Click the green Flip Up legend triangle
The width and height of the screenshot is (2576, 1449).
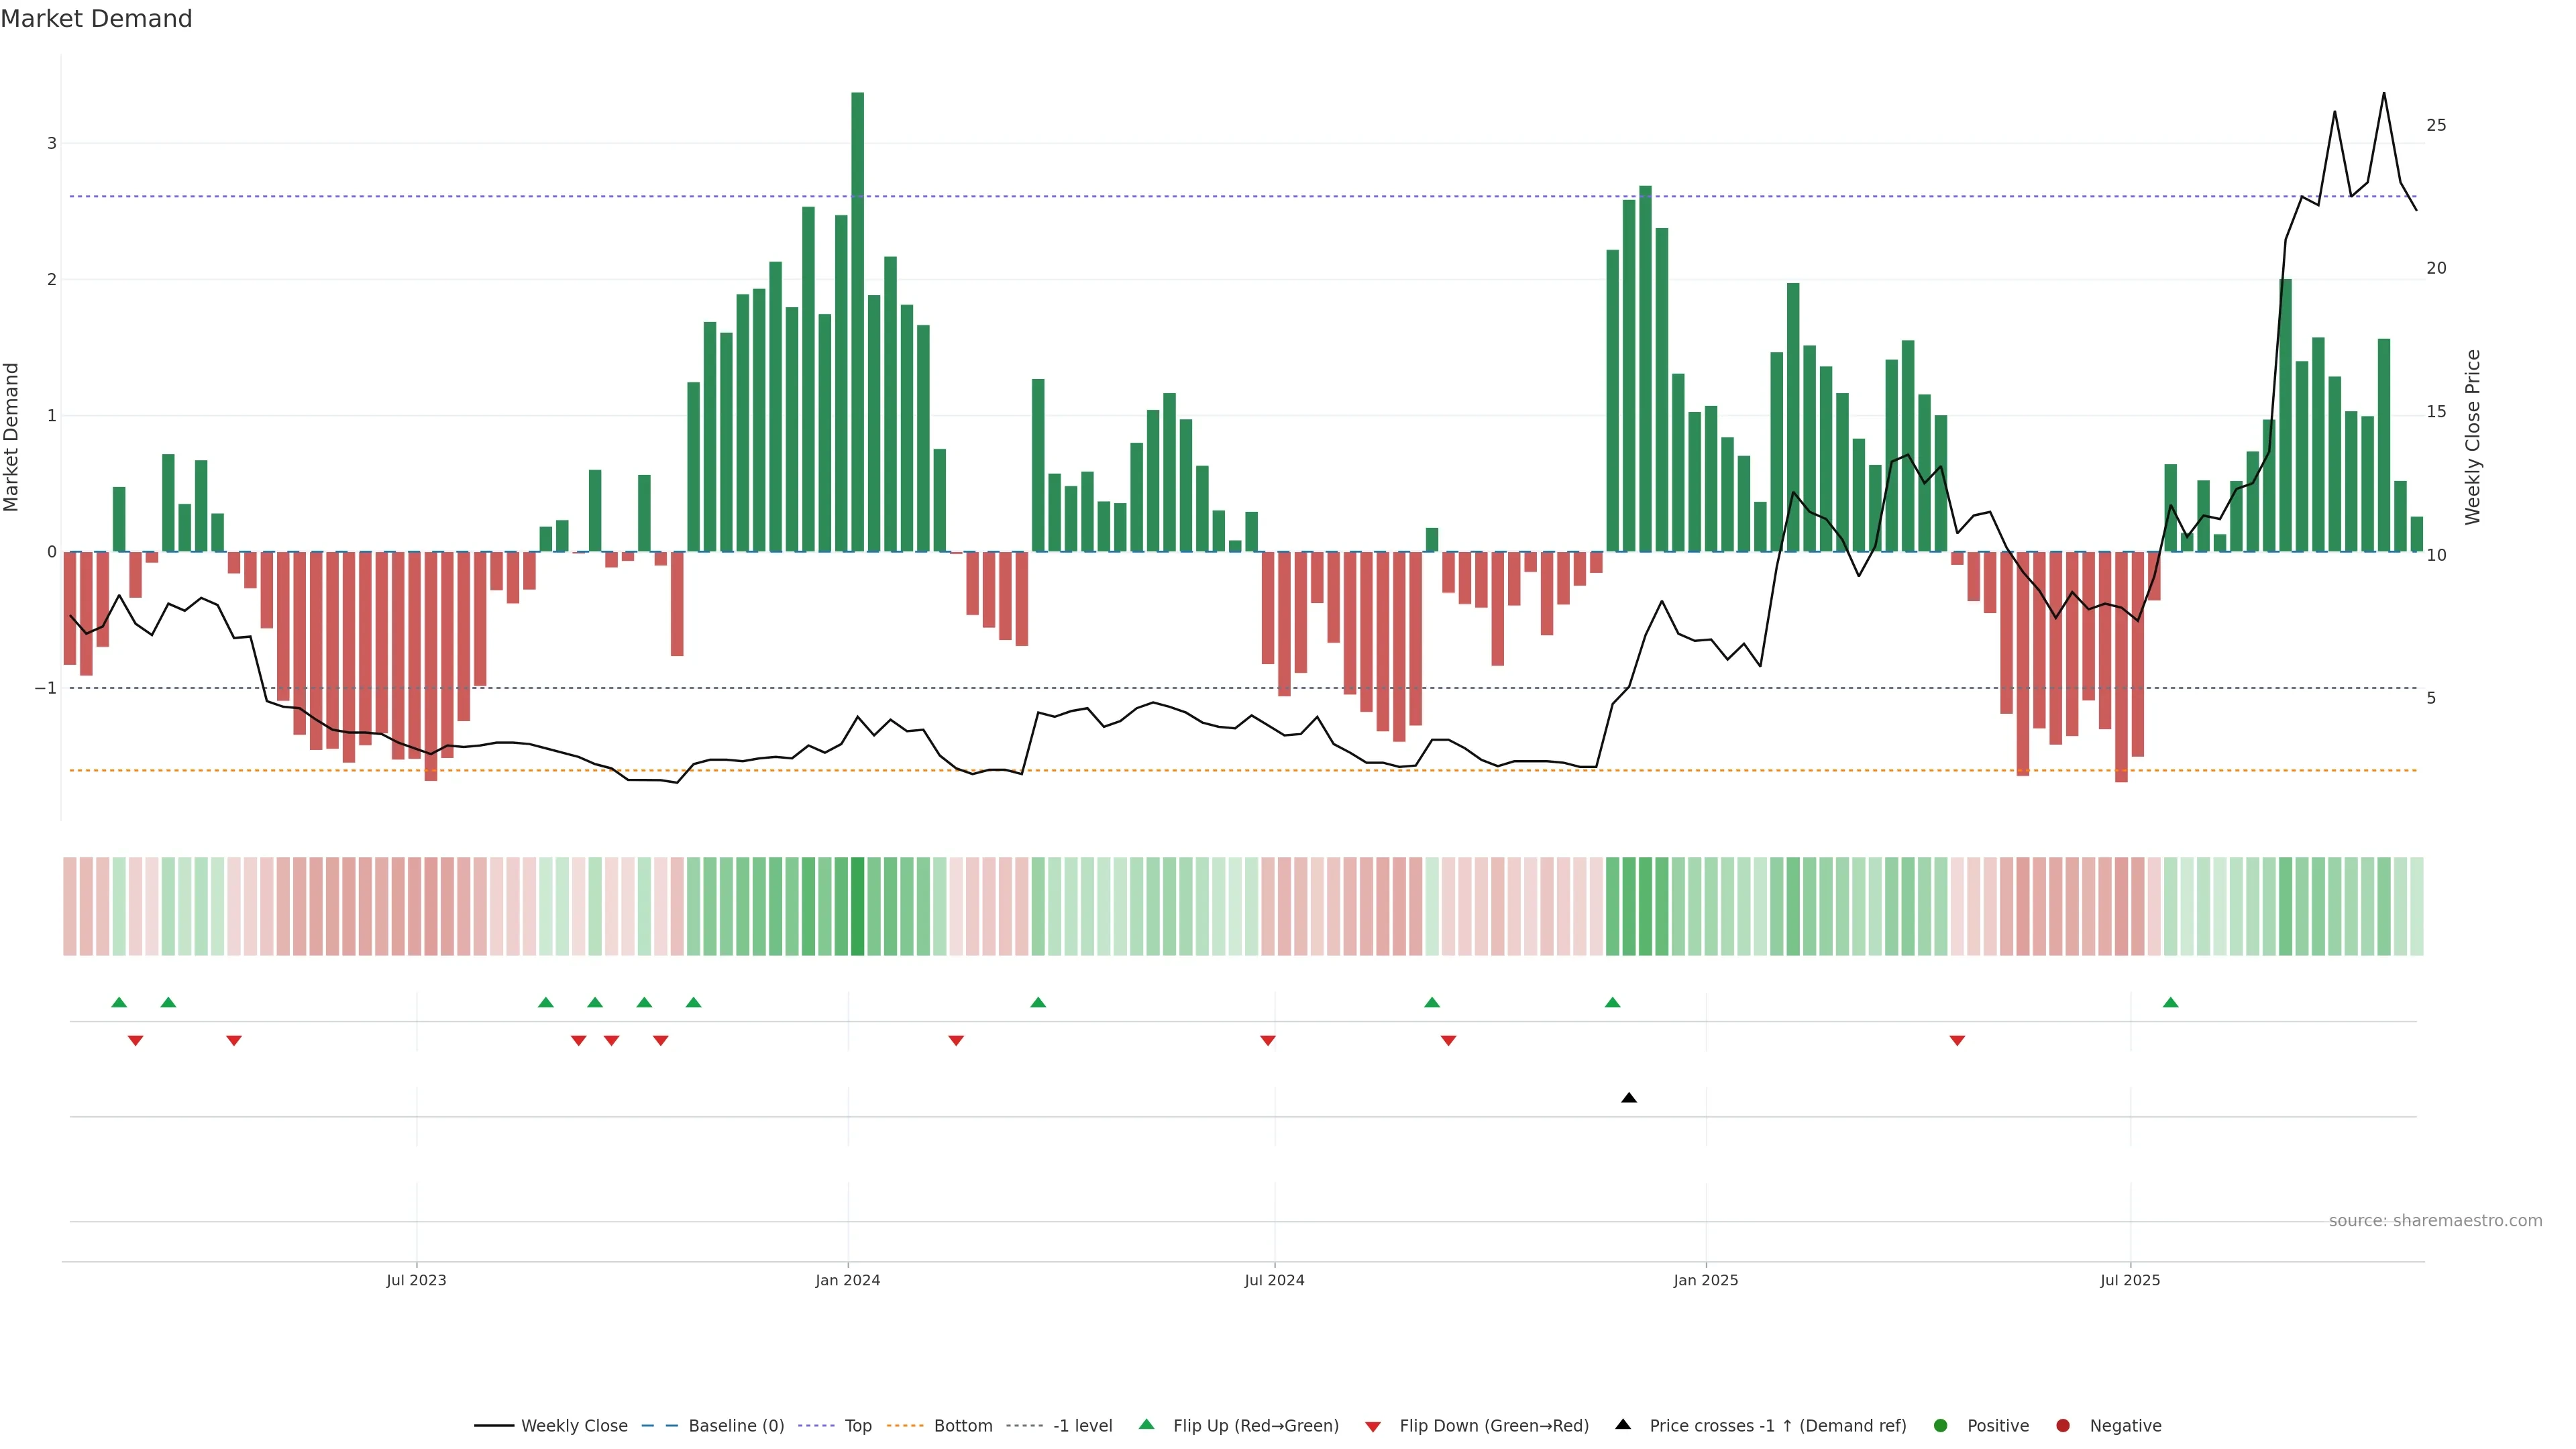click(1147, 1424)
